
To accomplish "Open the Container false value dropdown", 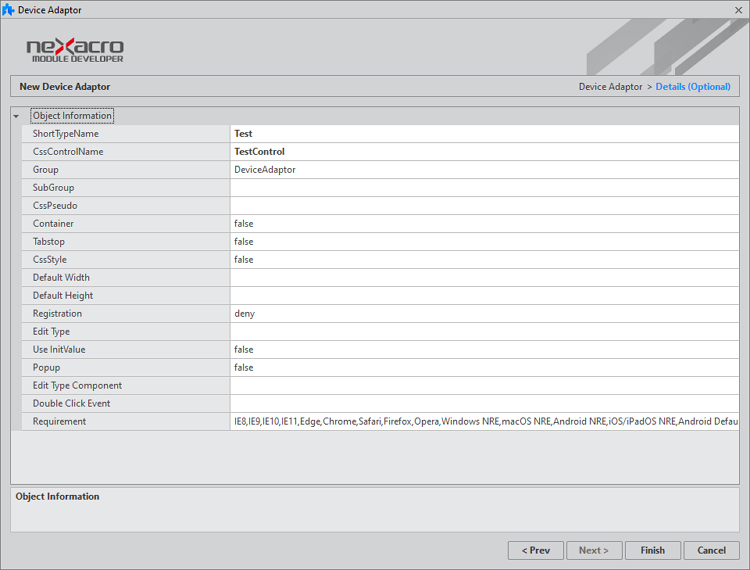I will (x=484, y=224).
